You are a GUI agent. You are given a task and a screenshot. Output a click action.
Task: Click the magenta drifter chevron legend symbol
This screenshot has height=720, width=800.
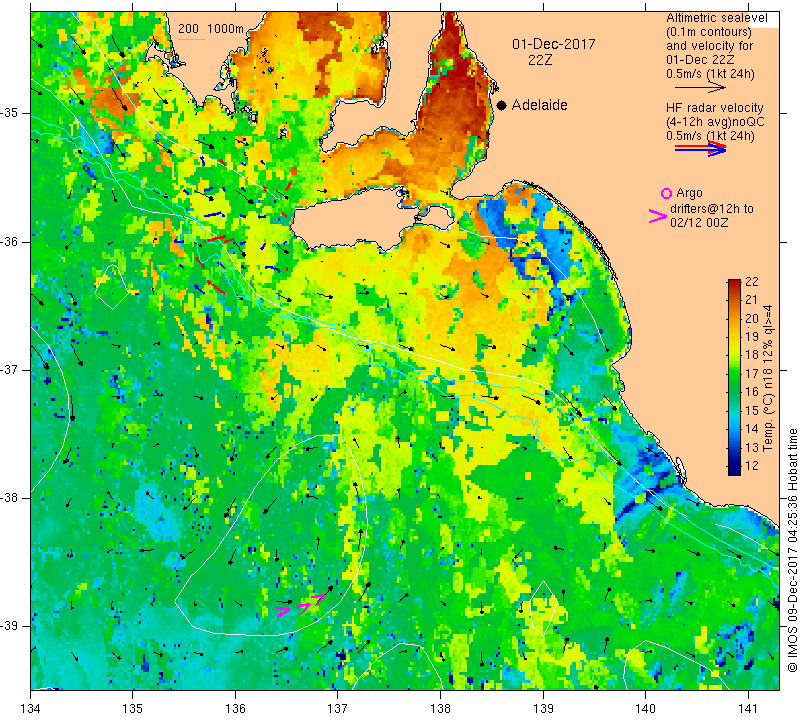[657, 216]
